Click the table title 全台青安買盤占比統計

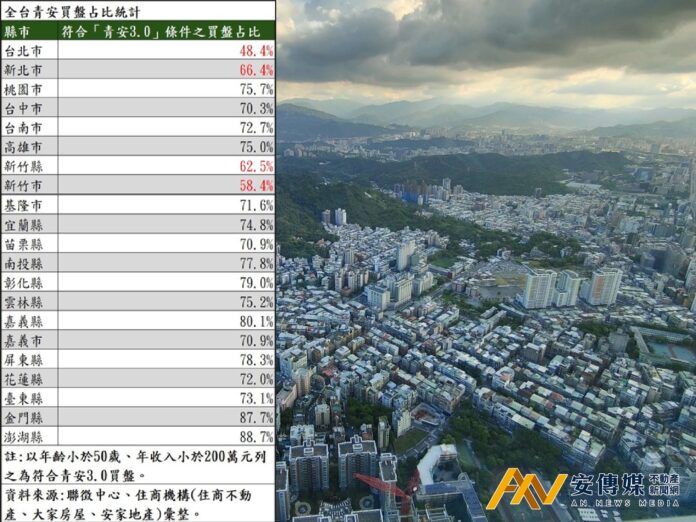click(x=72, y=12)
